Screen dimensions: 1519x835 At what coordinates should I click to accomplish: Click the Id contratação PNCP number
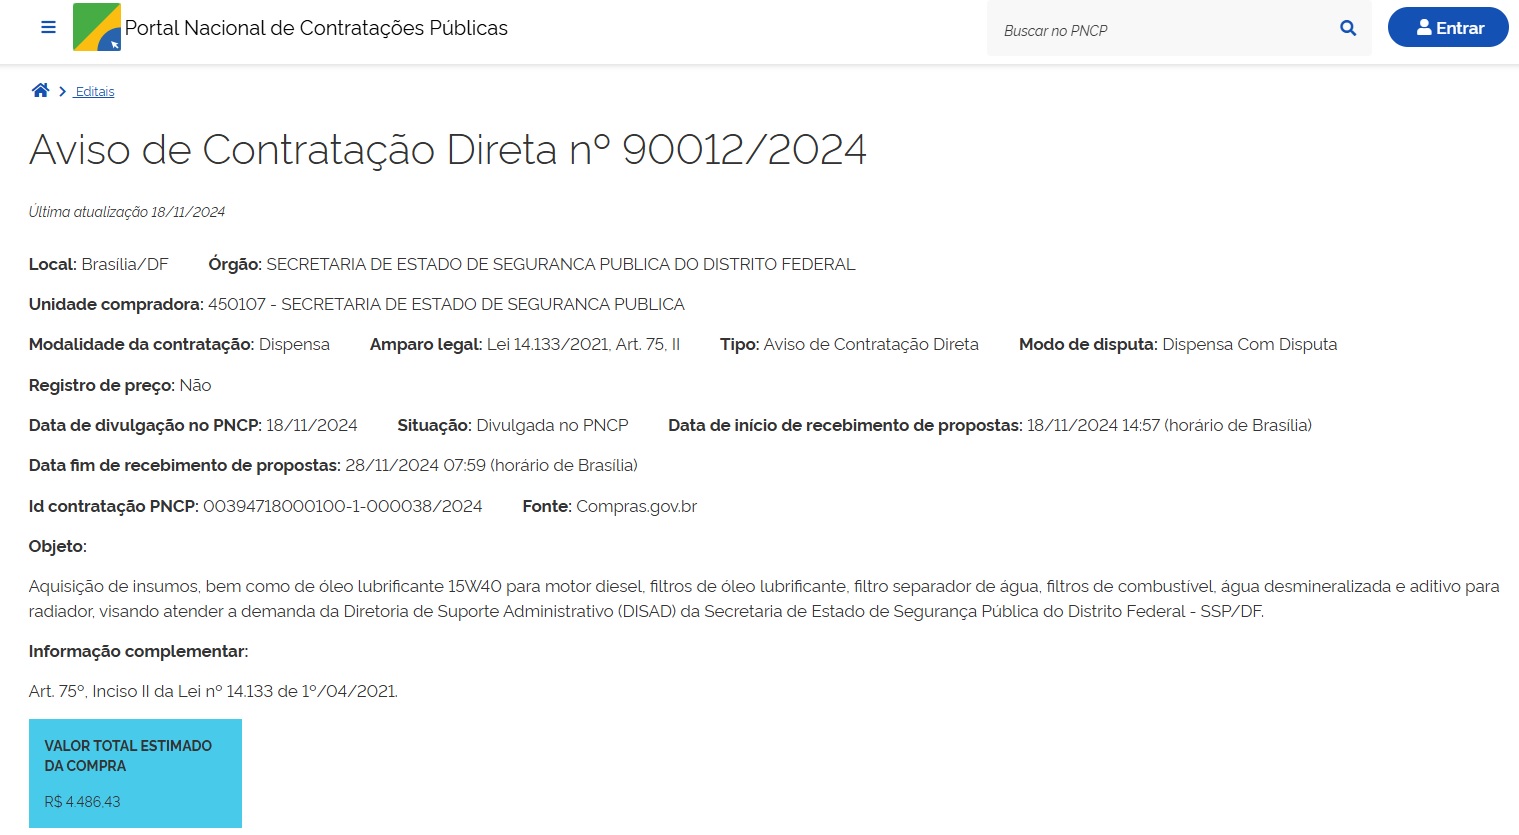click(x=342, y=506)
